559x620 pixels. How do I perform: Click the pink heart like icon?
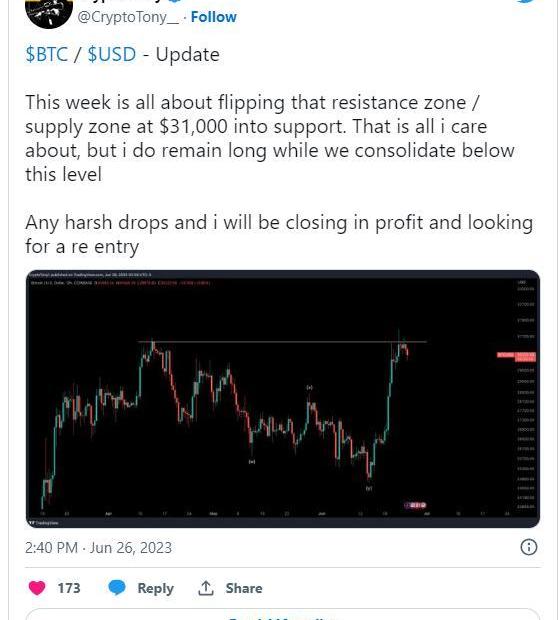(x=37, y=588)
